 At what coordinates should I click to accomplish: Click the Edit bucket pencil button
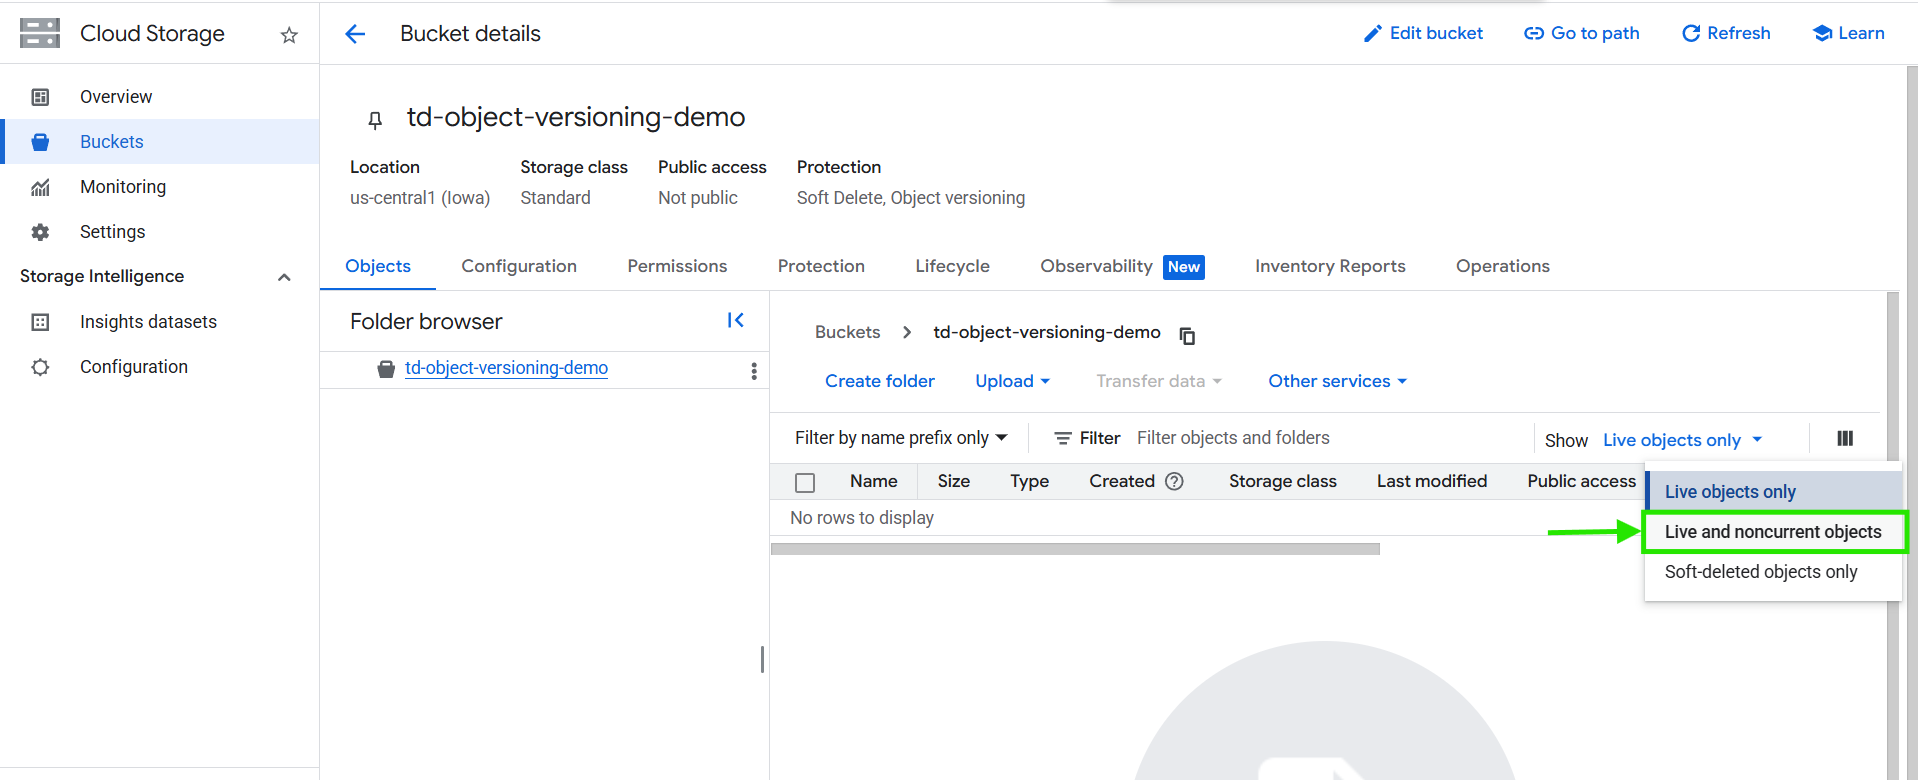[1423, 33]
